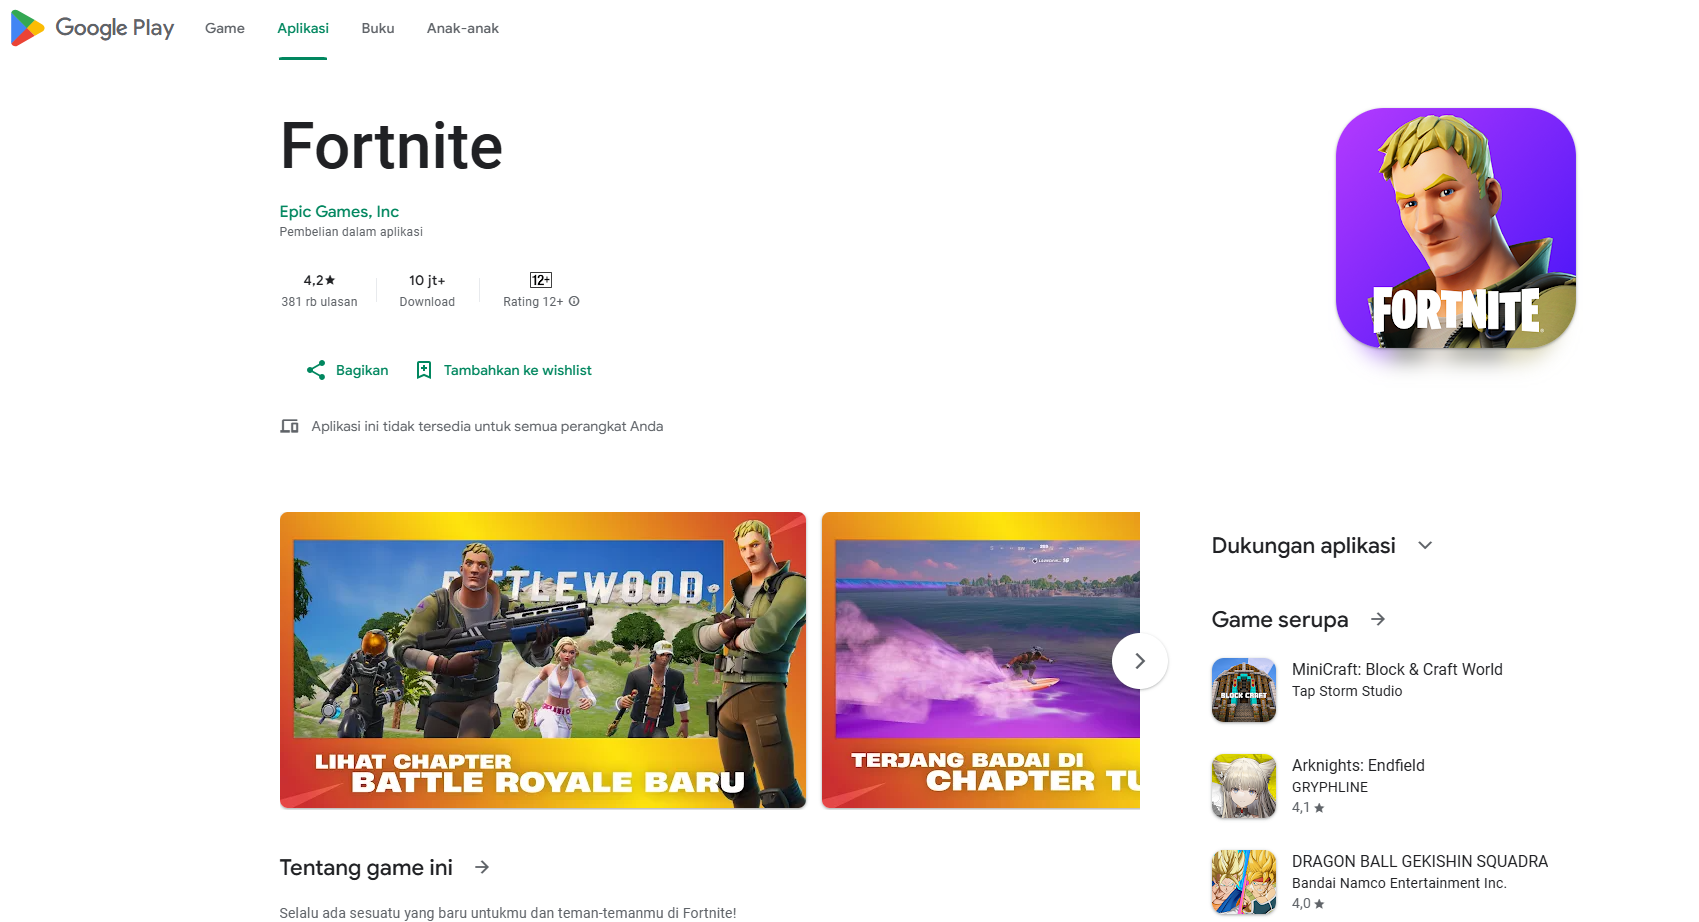Open the Battle Royale chapter screenshot thumbnail
Viewport: 1699px width, 922px height.
pos(542,660)
